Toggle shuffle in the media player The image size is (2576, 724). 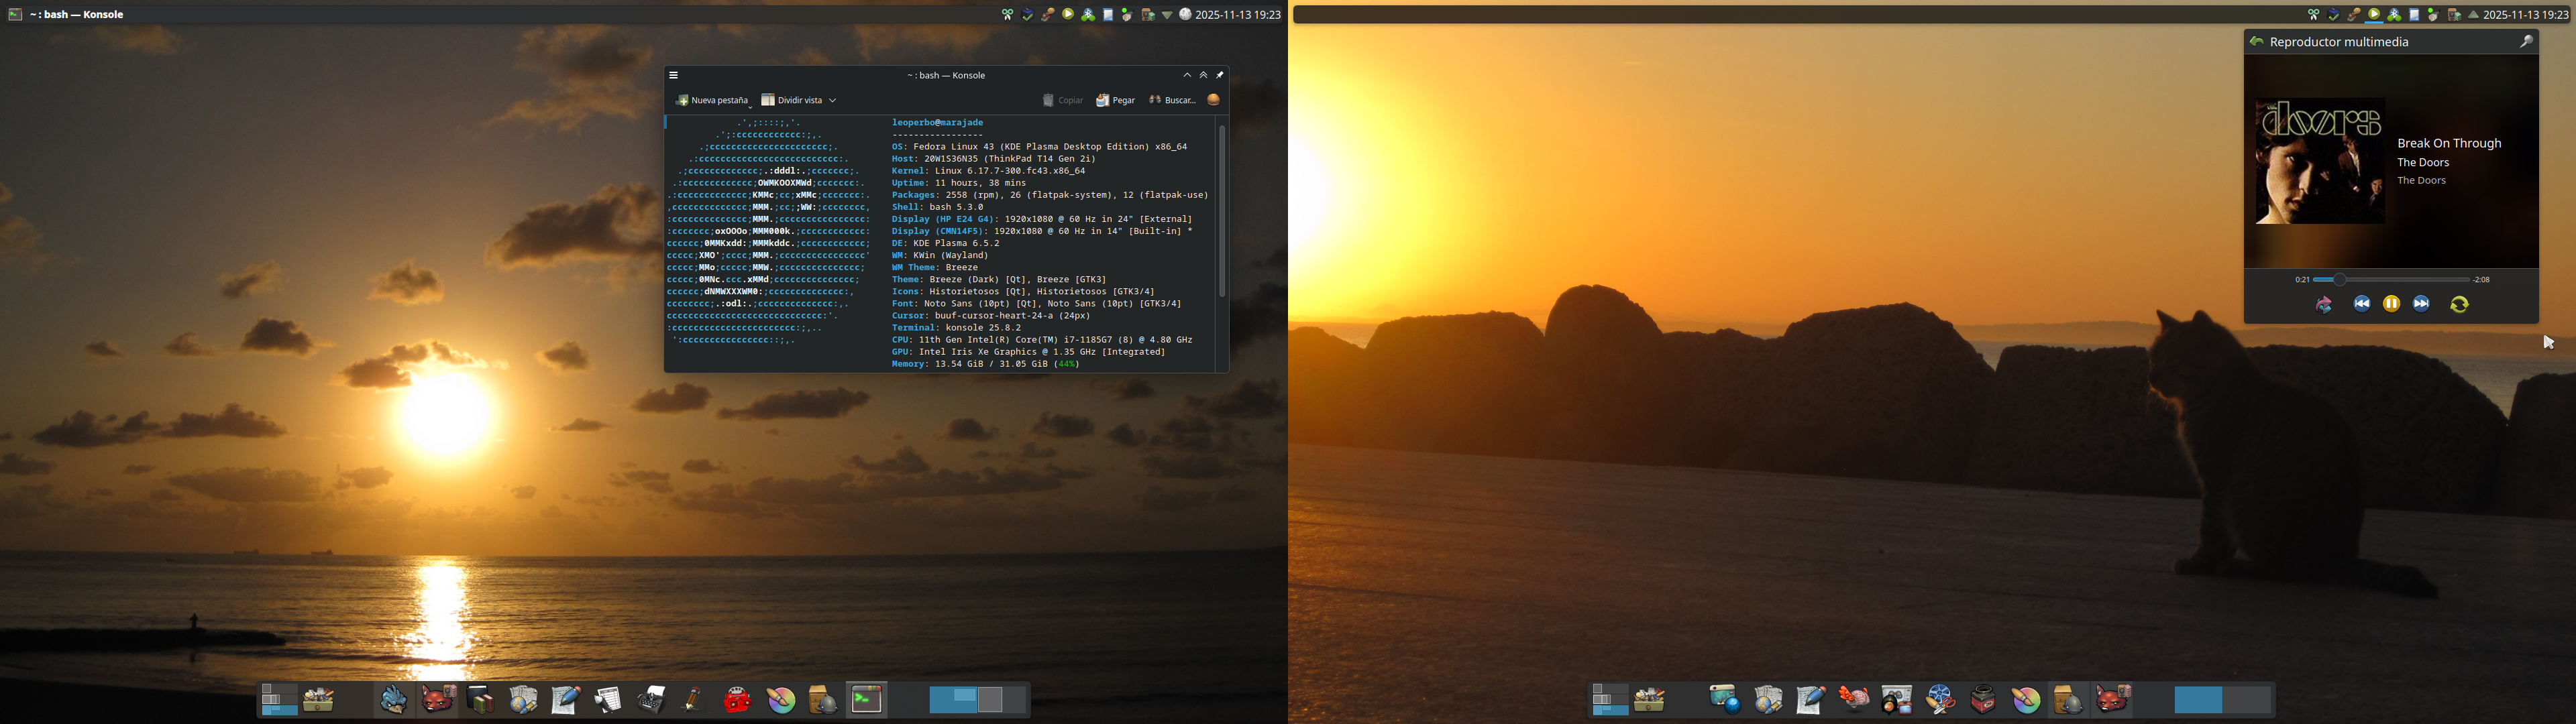2324,304
